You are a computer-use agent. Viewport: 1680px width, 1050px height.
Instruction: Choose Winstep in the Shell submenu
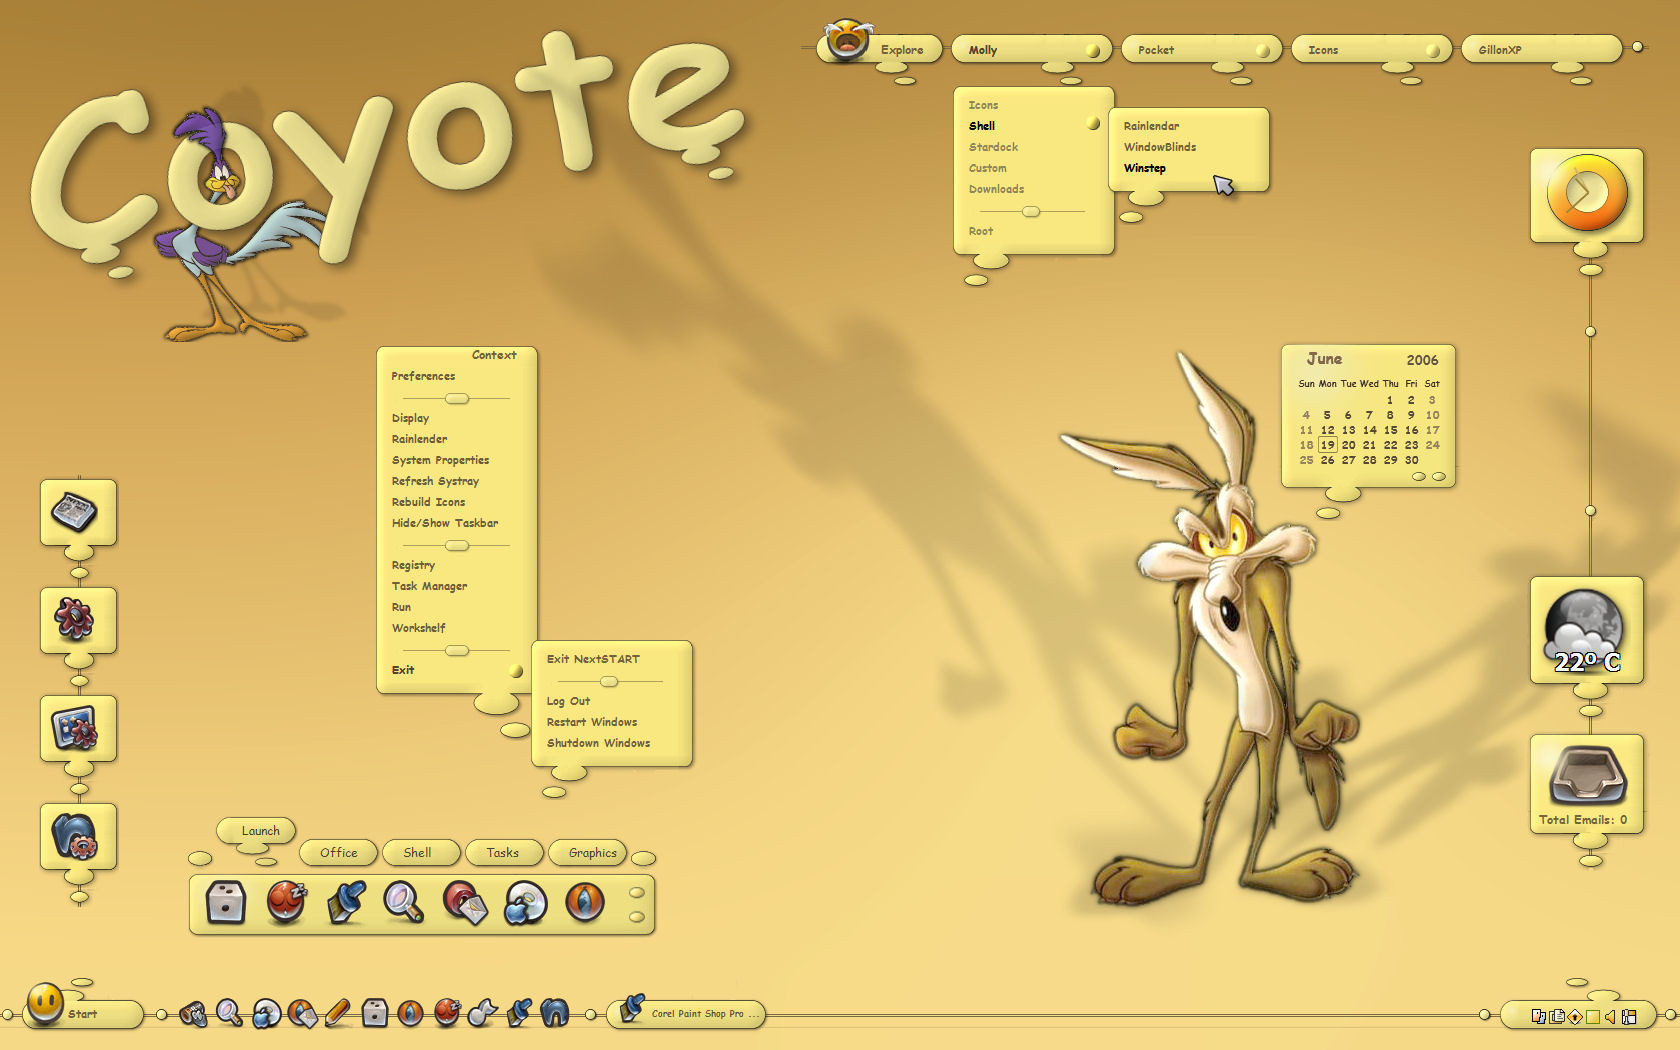click(x=1144, y=168)
